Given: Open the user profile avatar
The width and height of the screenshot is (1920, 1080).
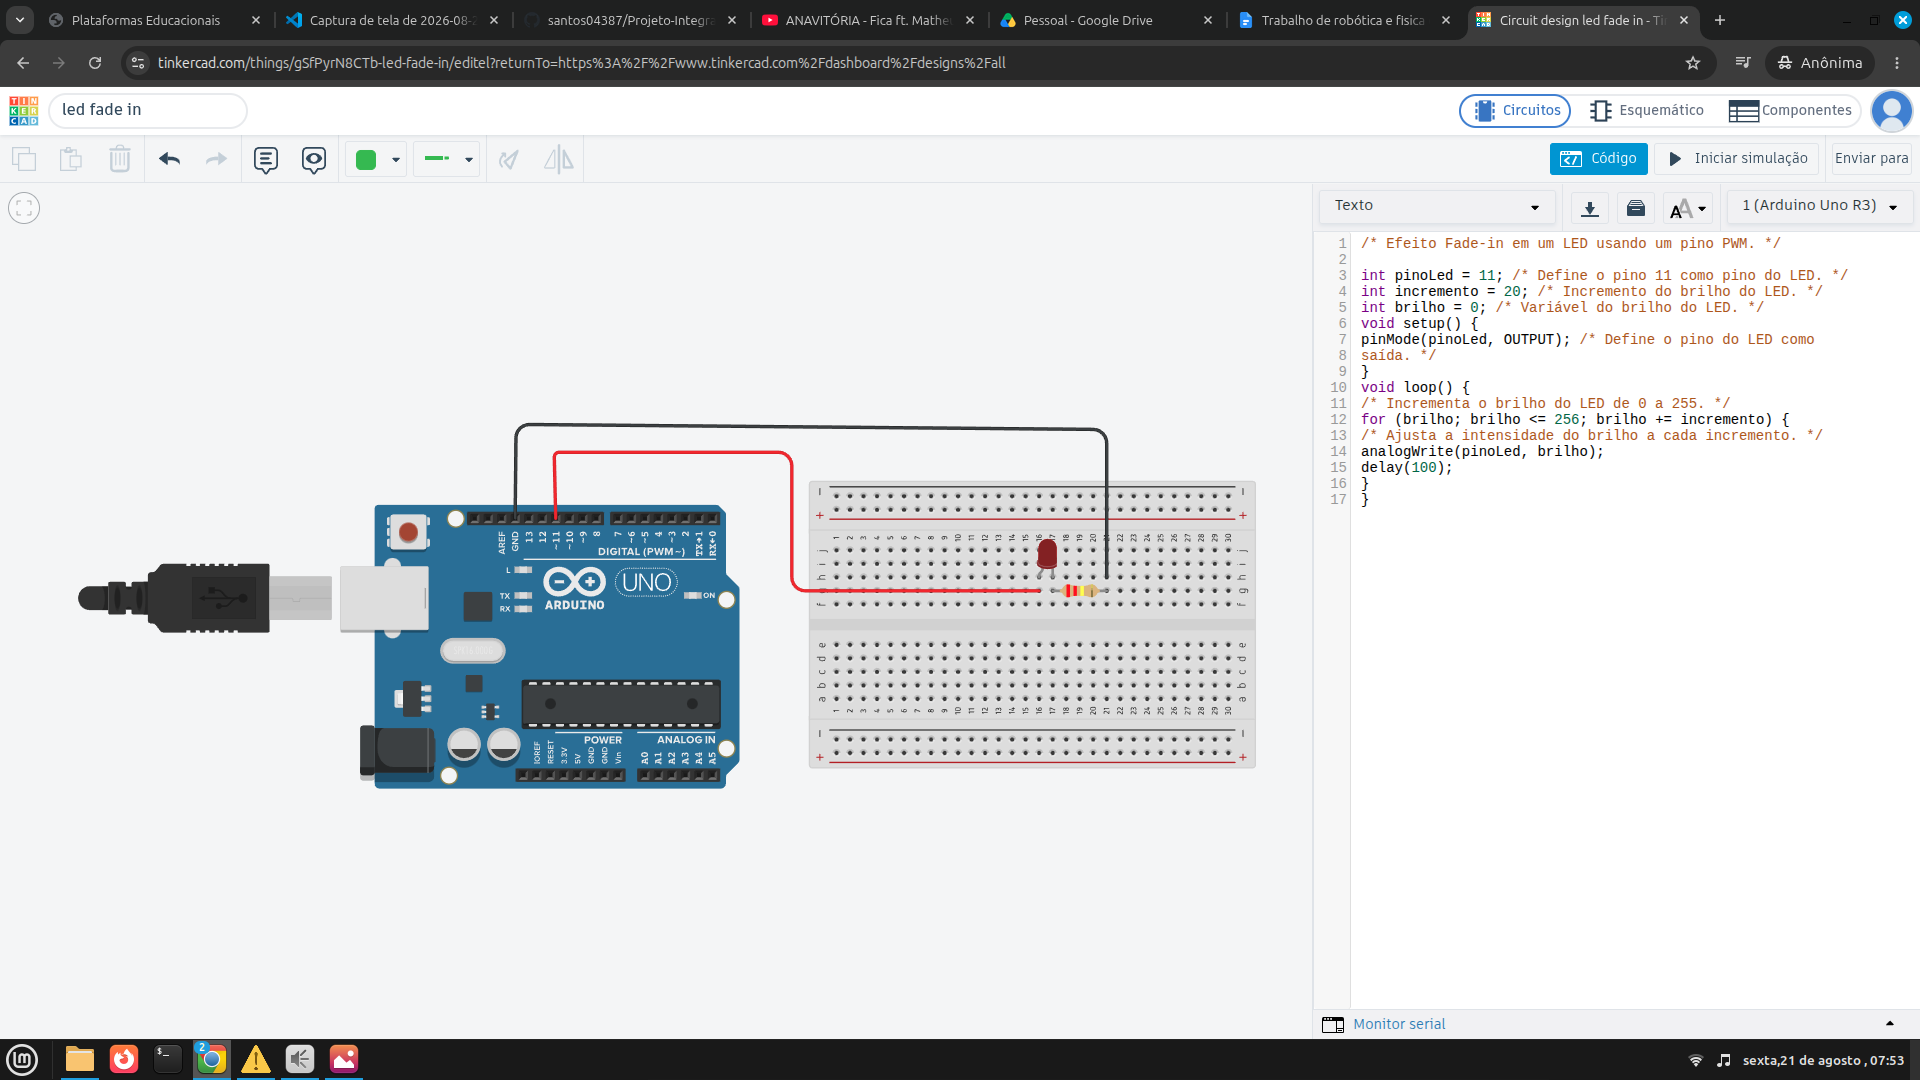Looking at the screenshot, I should [1892, 111].
